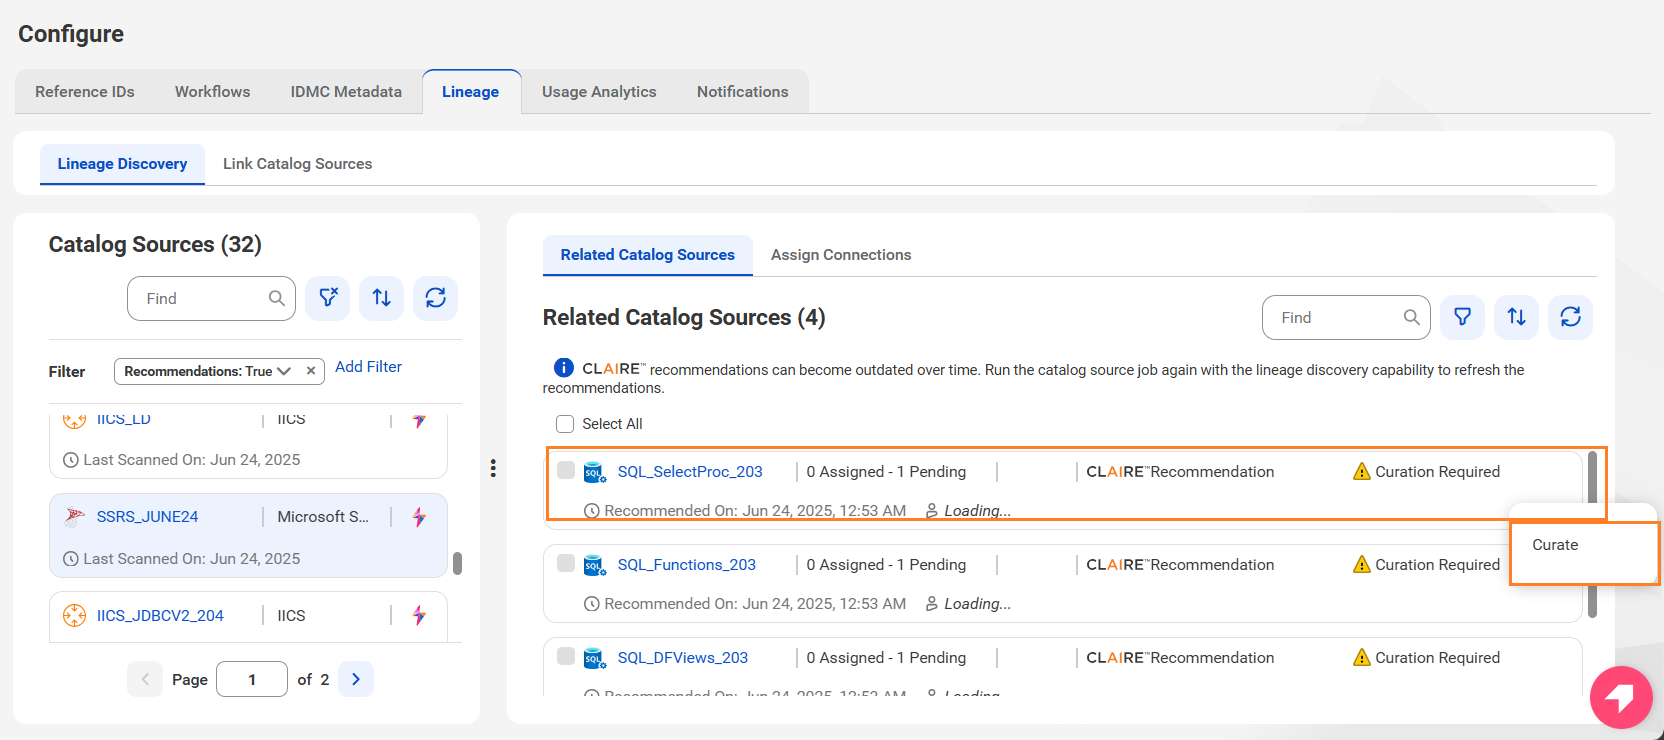Open the SQL_Functions_203 link

tap(687, 564)
